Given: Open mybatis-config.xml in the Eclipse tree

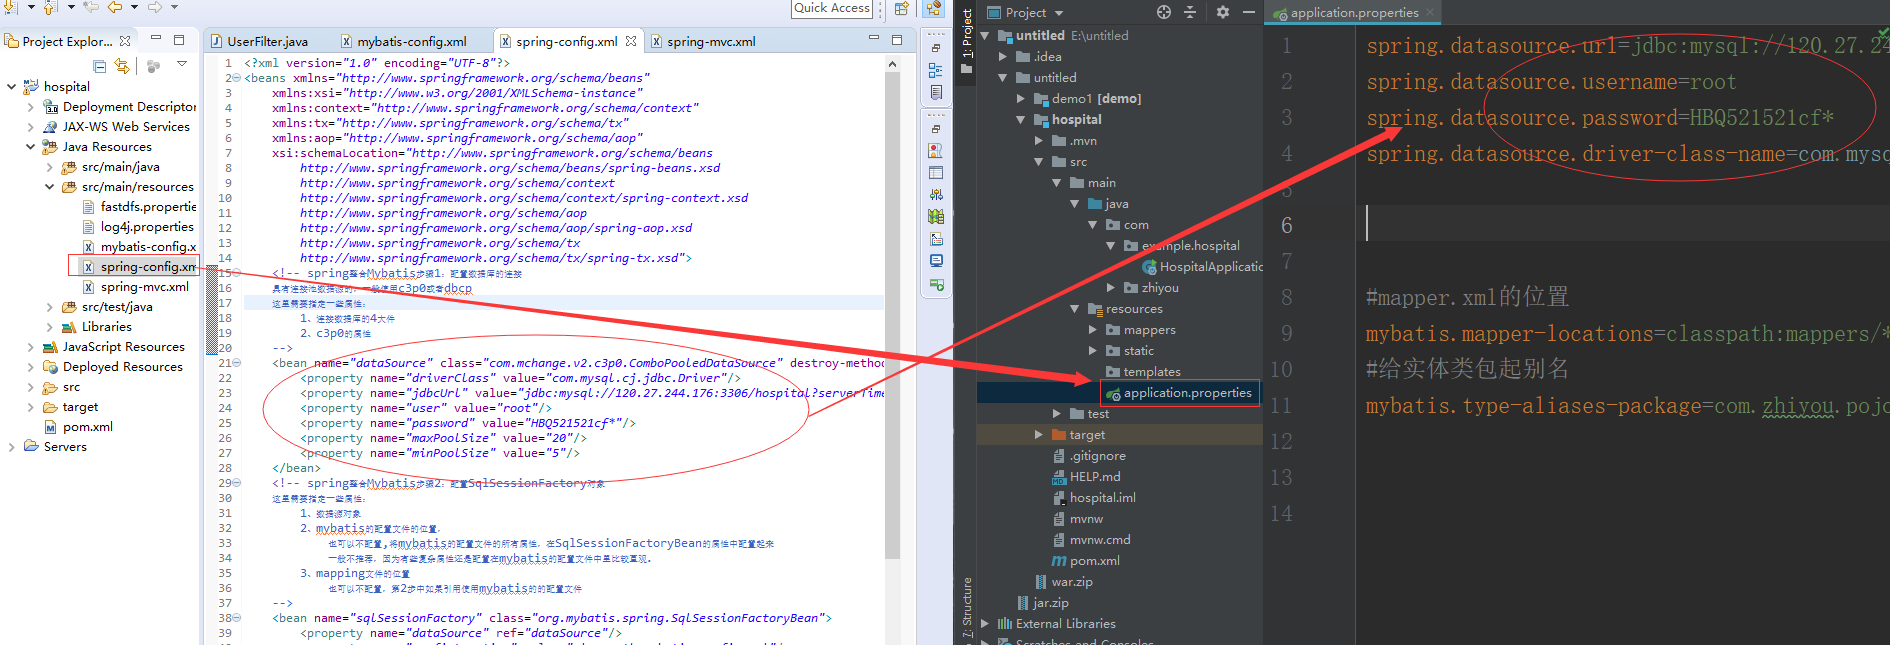Looking at the screenshot, I should (139, 247).
